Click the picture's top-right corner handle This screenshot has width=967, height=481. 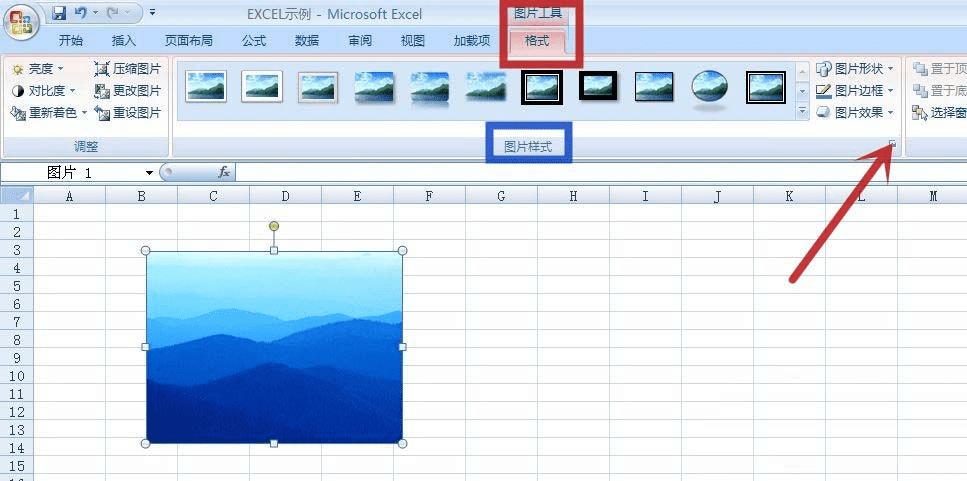pos(402,250)
